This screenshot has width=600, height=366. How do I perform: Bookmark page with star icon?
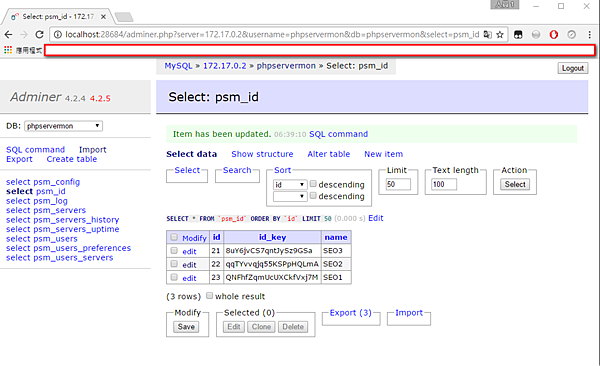click(500, 34)
